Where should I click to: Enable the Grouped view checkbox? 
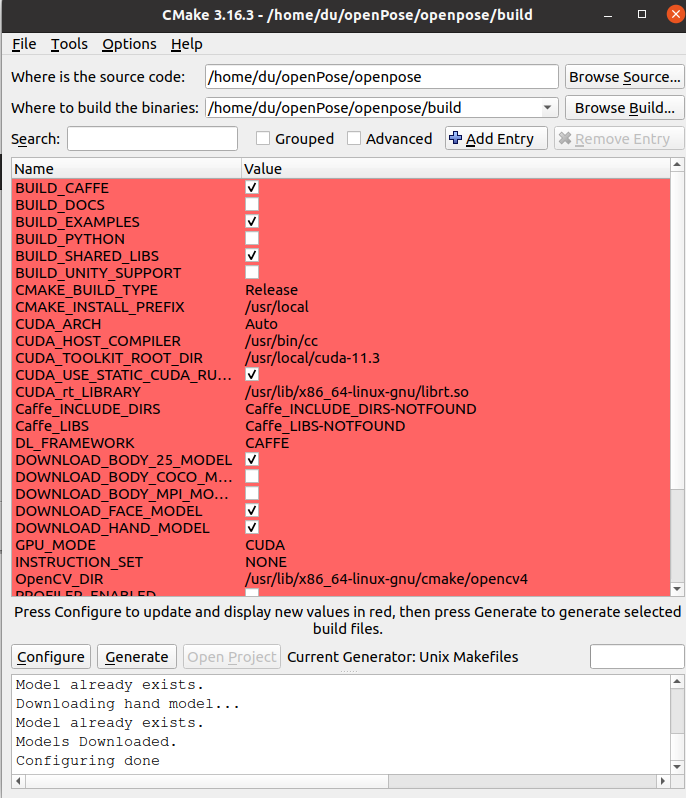[x=263, y=138]
